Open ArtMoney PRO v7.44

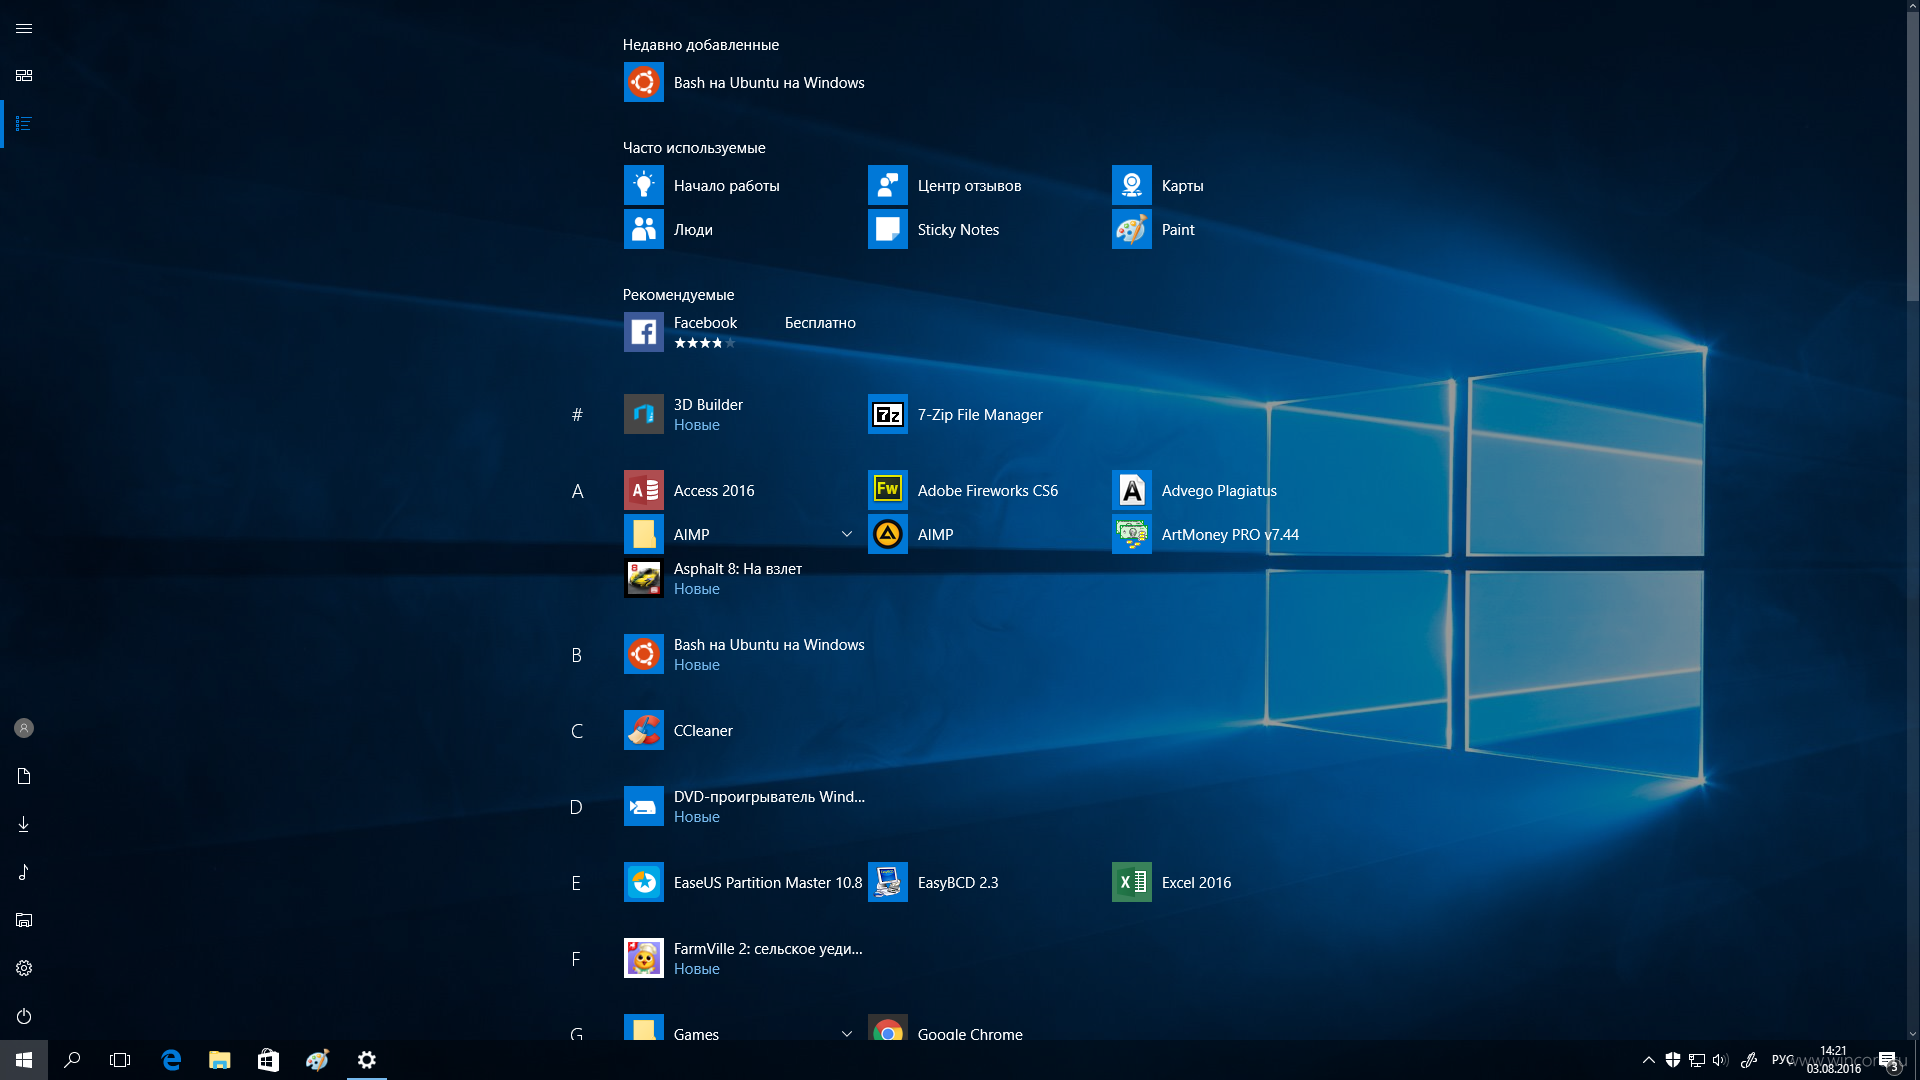(1206, 534)
